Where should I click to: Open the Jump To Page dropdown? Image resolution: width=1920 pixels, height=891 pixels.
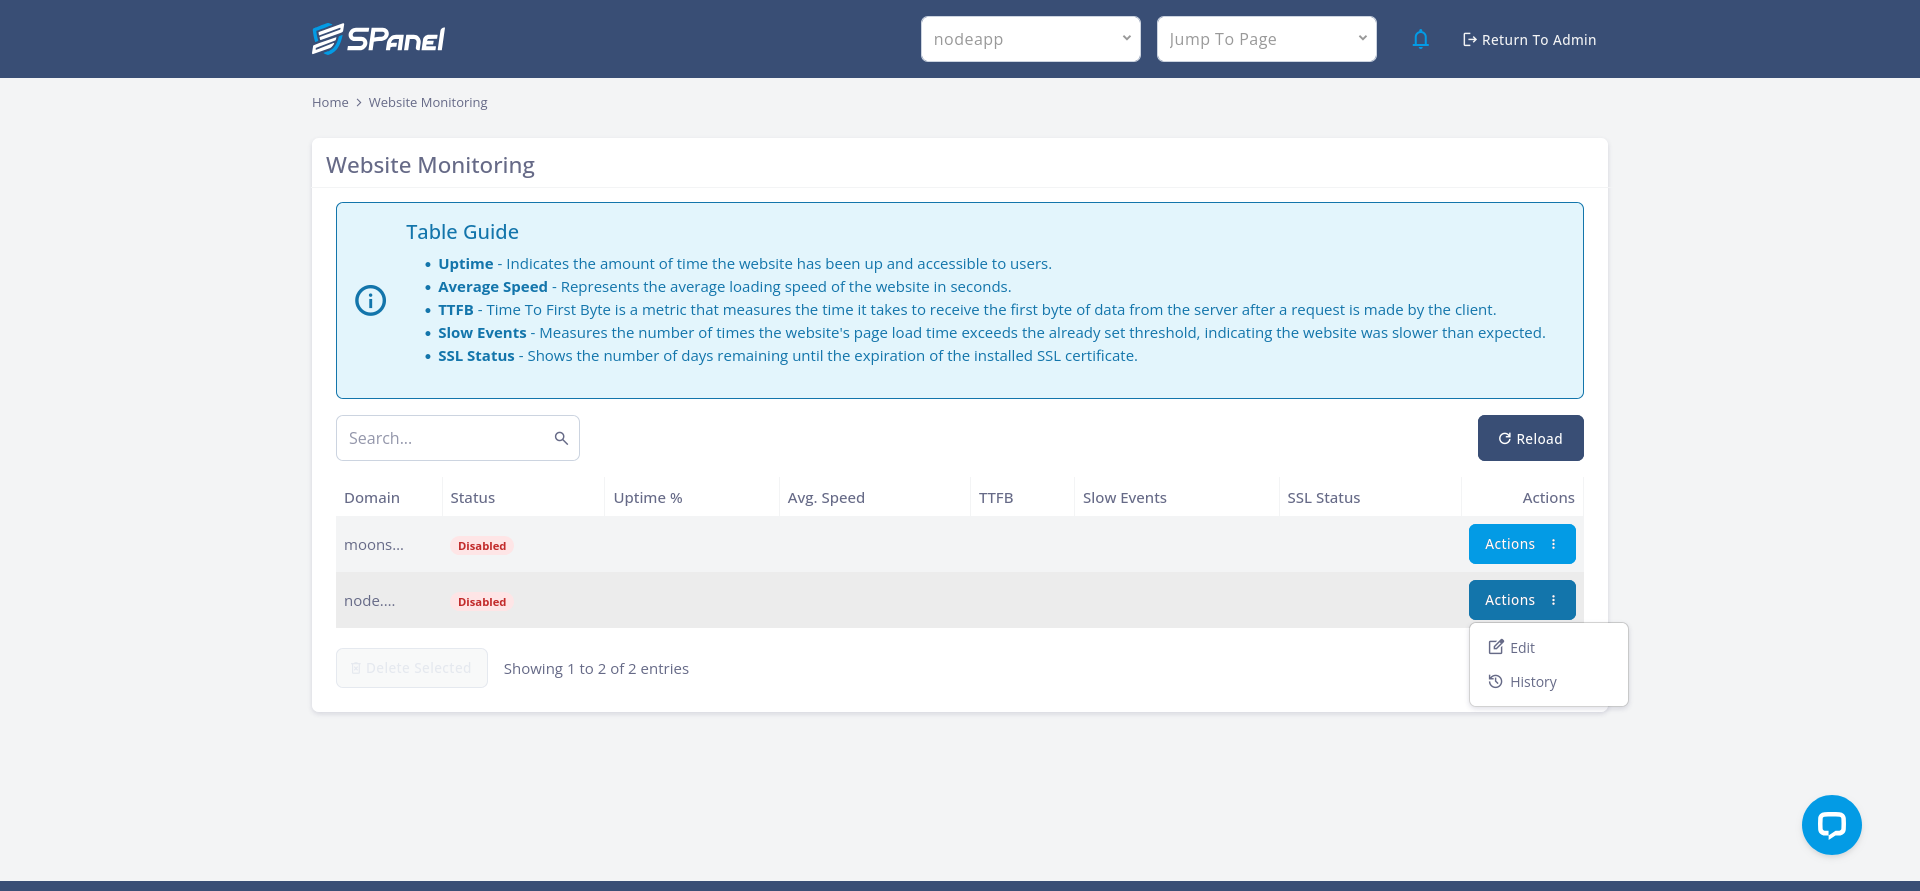(1266, 39)
